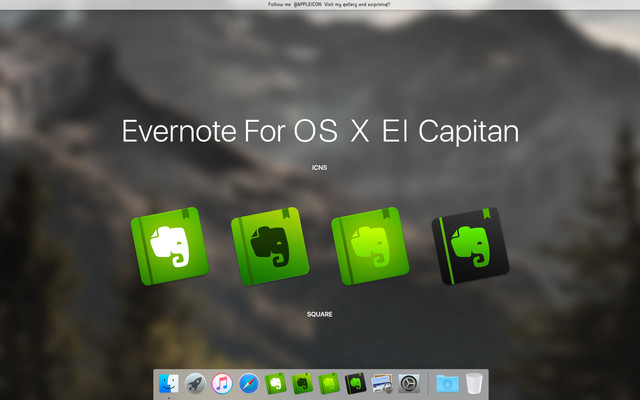Click the ICNS label
The width and height of the screenshot is (640, 400).
(x=320, y=167)
